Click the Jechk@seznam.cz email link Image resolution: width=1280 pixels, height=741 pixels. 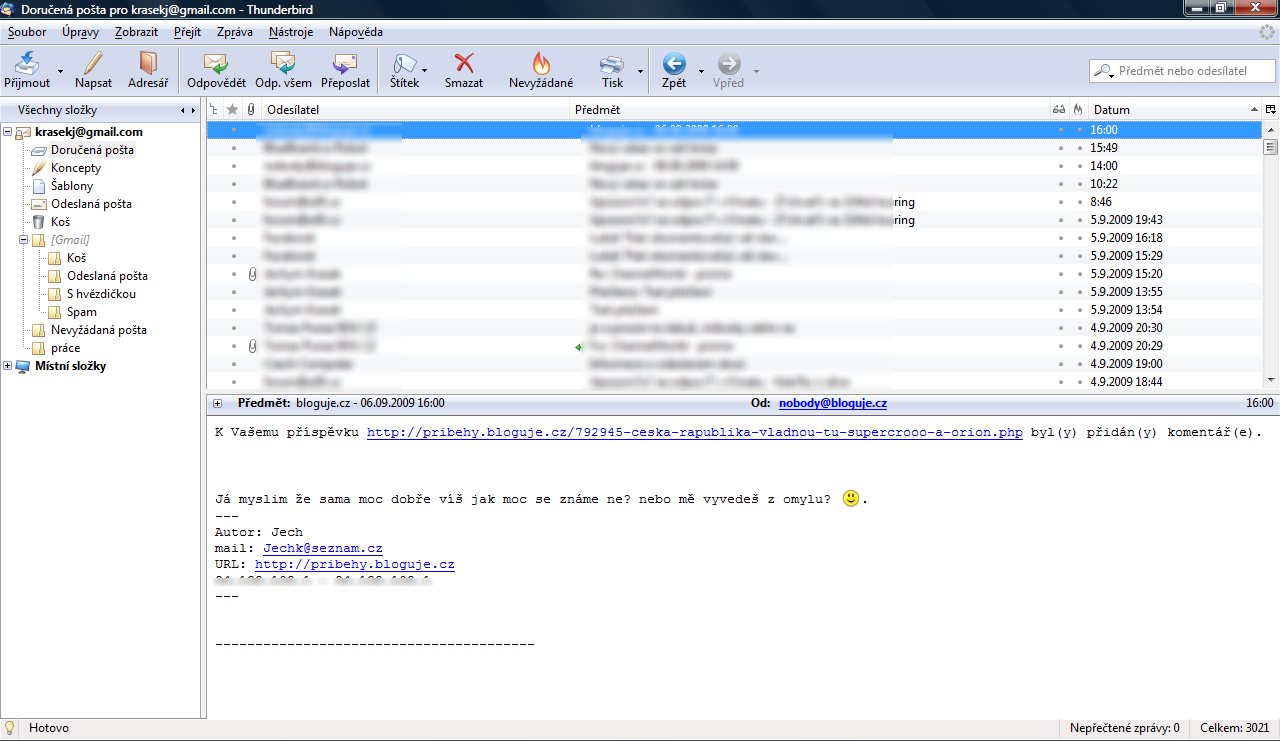click(x=323, y=549)
